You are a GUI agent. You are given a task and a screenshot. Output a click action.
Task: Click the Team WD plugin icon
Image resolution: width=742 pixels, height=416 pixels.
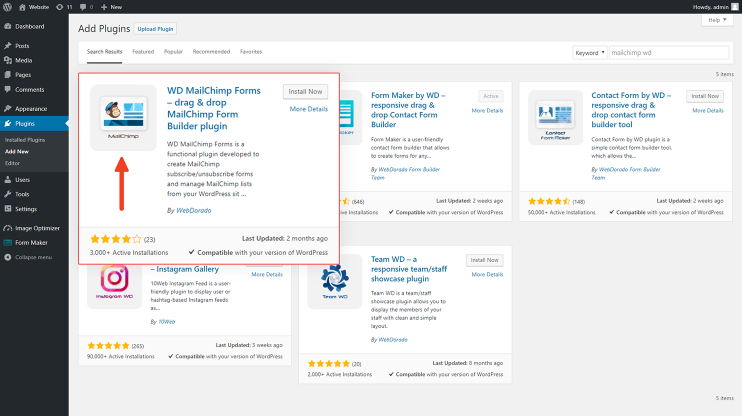point(335,282)
